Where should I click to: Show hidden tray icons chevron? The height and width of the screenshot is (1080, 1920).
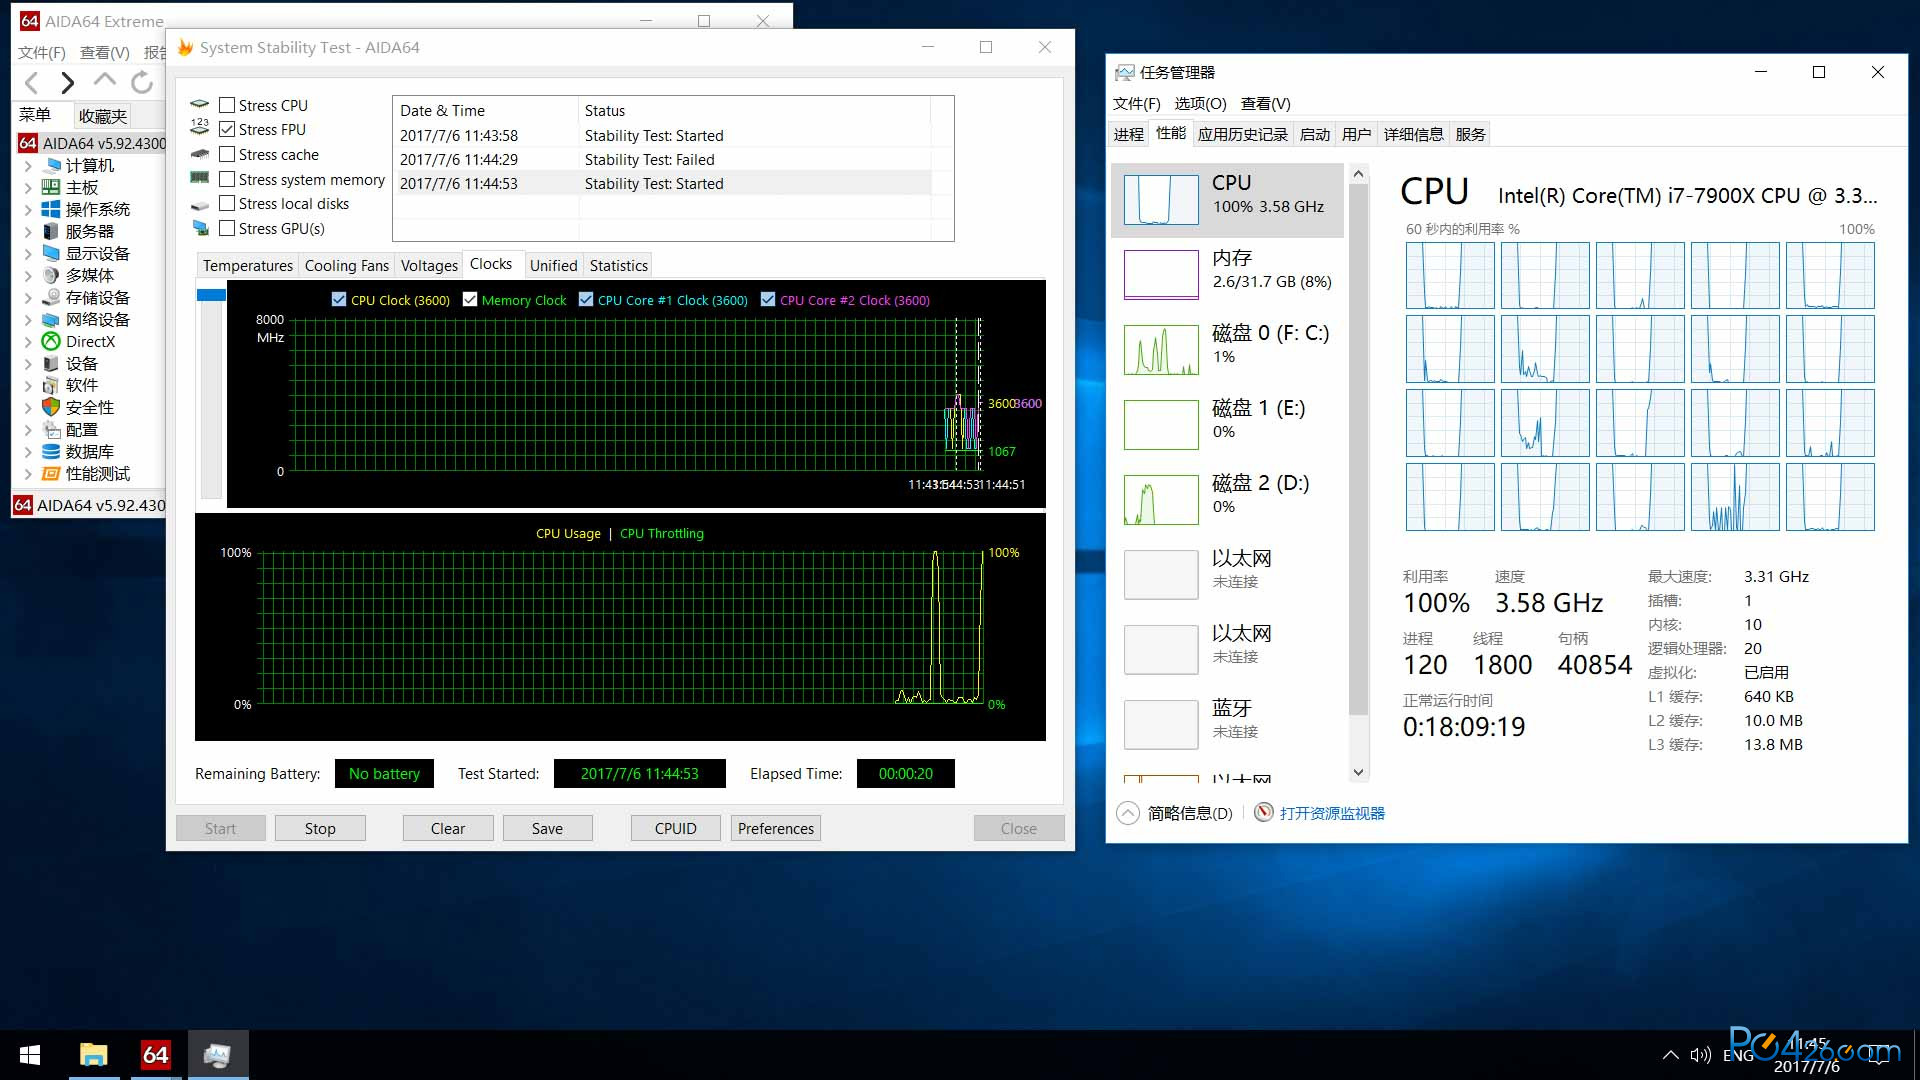click(1671, 1055)
